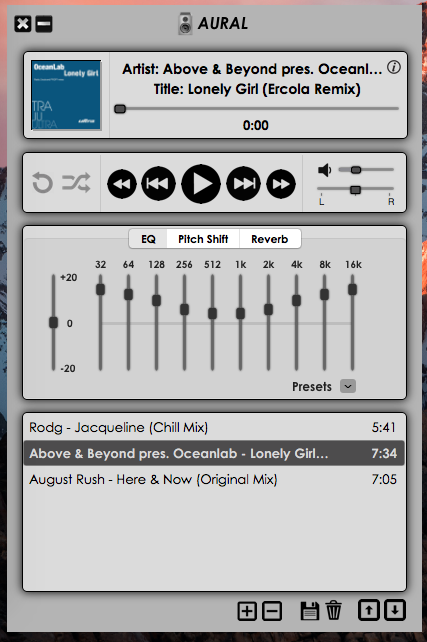Move selected track up in playlist
Viewport: 427px width, 642px height.
[x=369, y=610]
